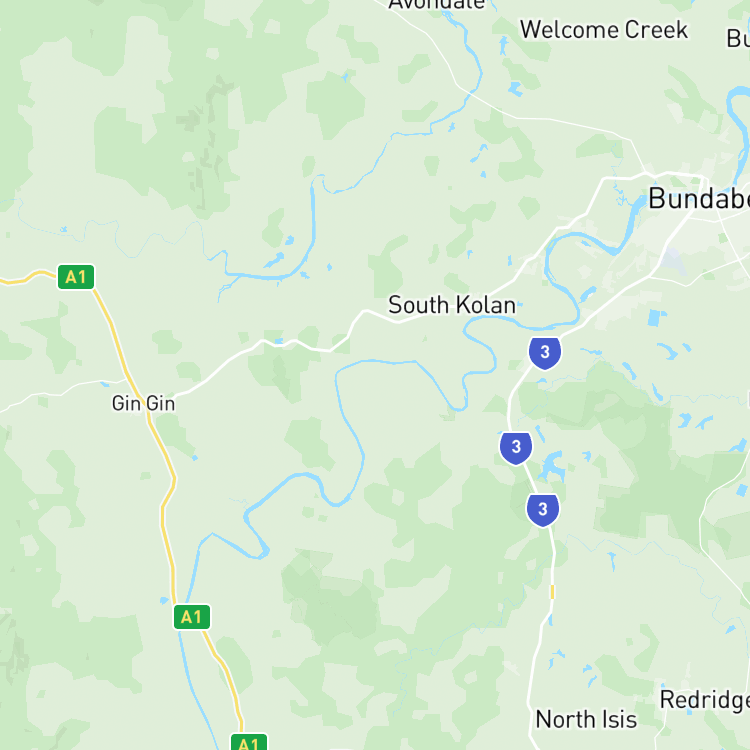Click the middle route 3 shield
This screenshot has height=750, width=750.
516,448
